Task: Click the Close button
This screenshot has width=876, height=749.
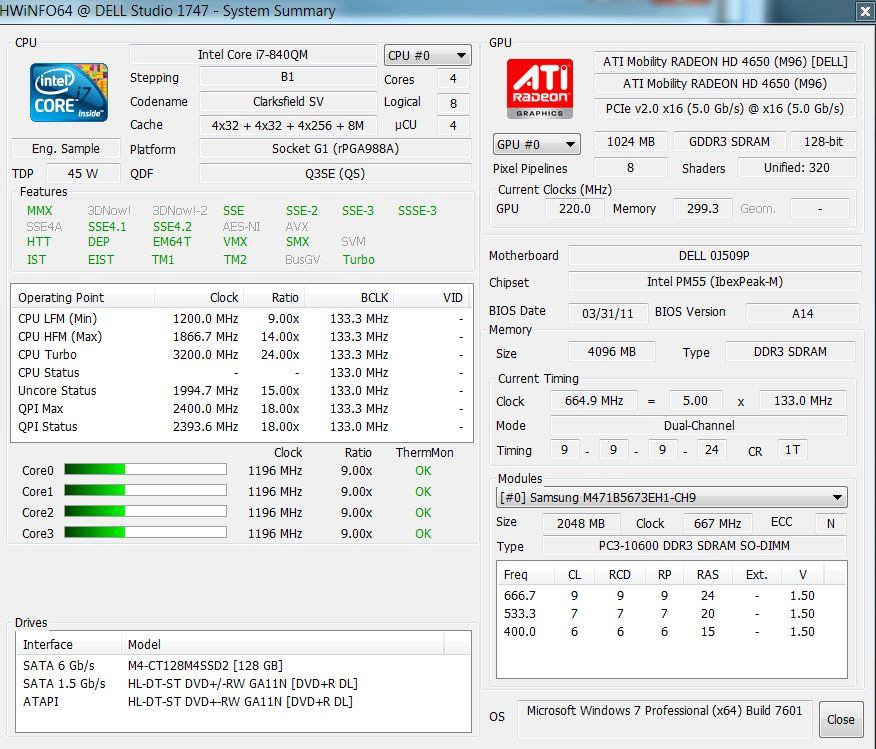Action: coord(840,719)
